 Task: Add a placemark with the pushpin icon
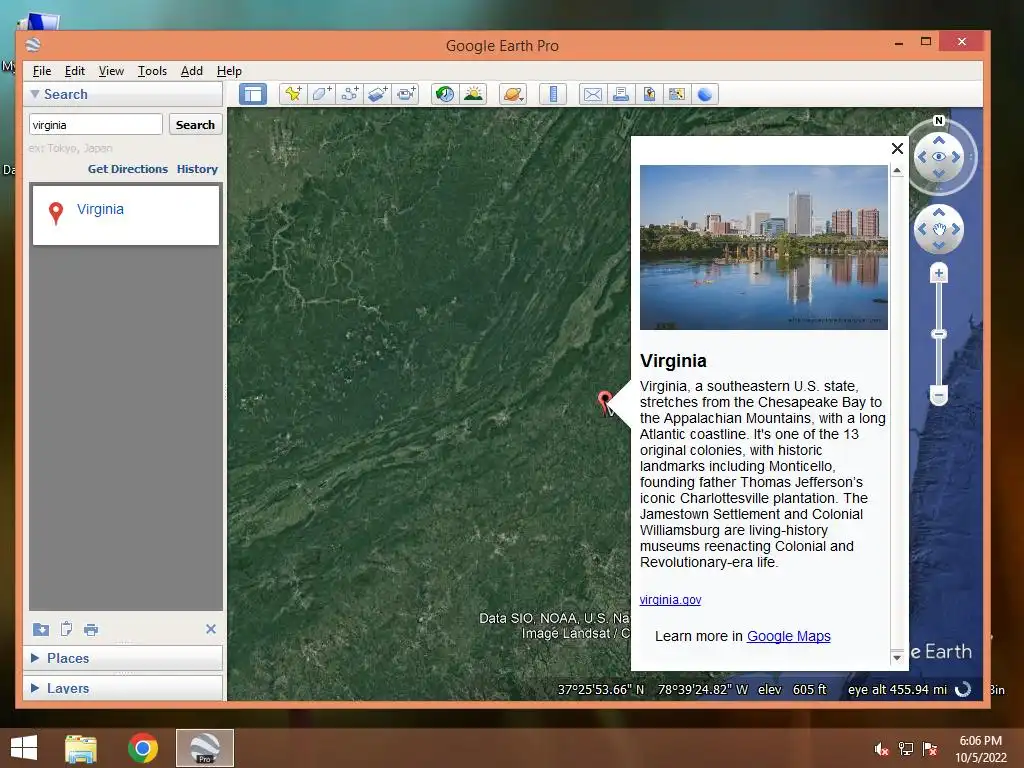(x=293, y=94)
